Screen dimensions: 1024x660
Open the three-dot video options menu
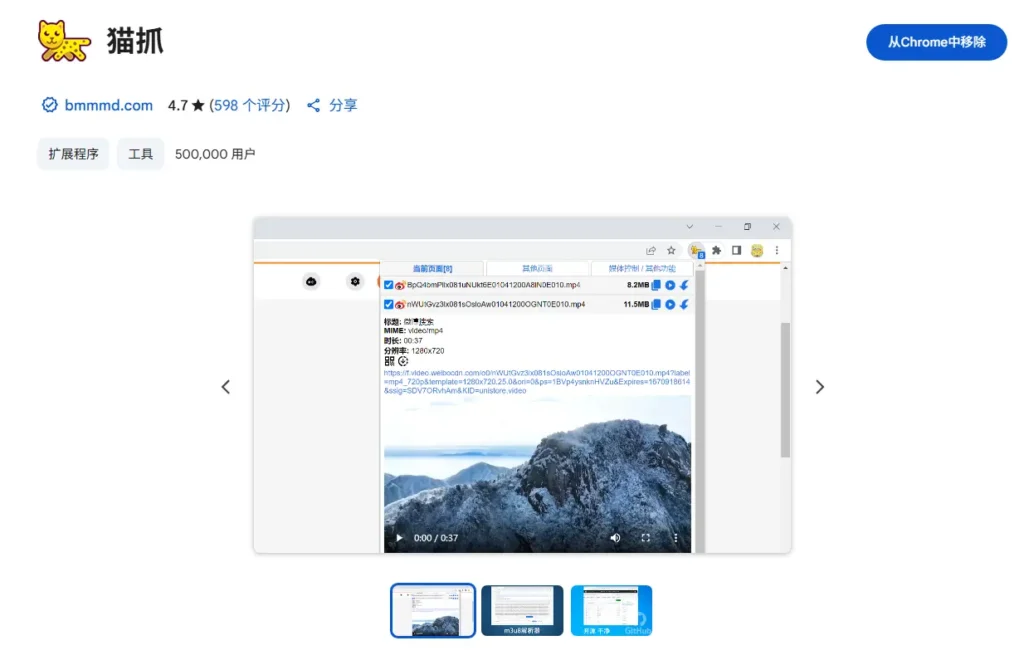(x=675, y=538)
